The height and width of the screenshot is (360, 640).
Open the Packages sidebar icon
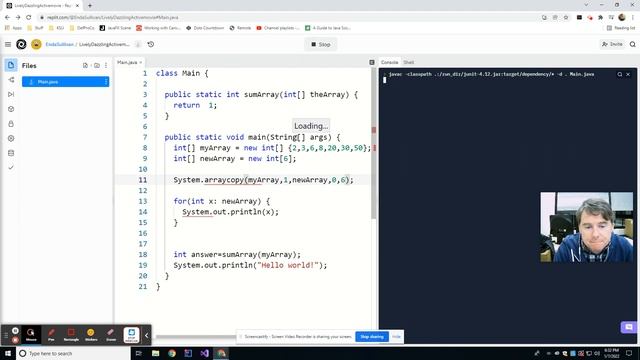coord(11,109)
